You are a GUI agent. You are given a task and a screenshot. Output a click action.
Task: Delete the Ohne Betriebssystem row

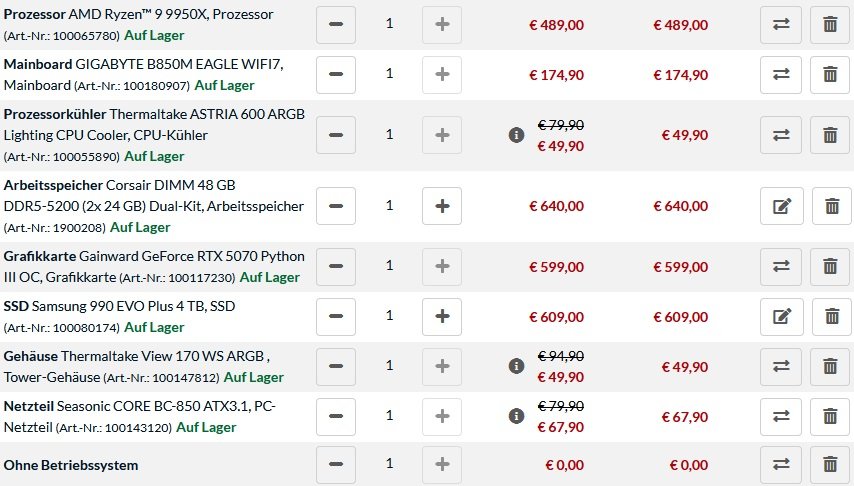(830, 465)
